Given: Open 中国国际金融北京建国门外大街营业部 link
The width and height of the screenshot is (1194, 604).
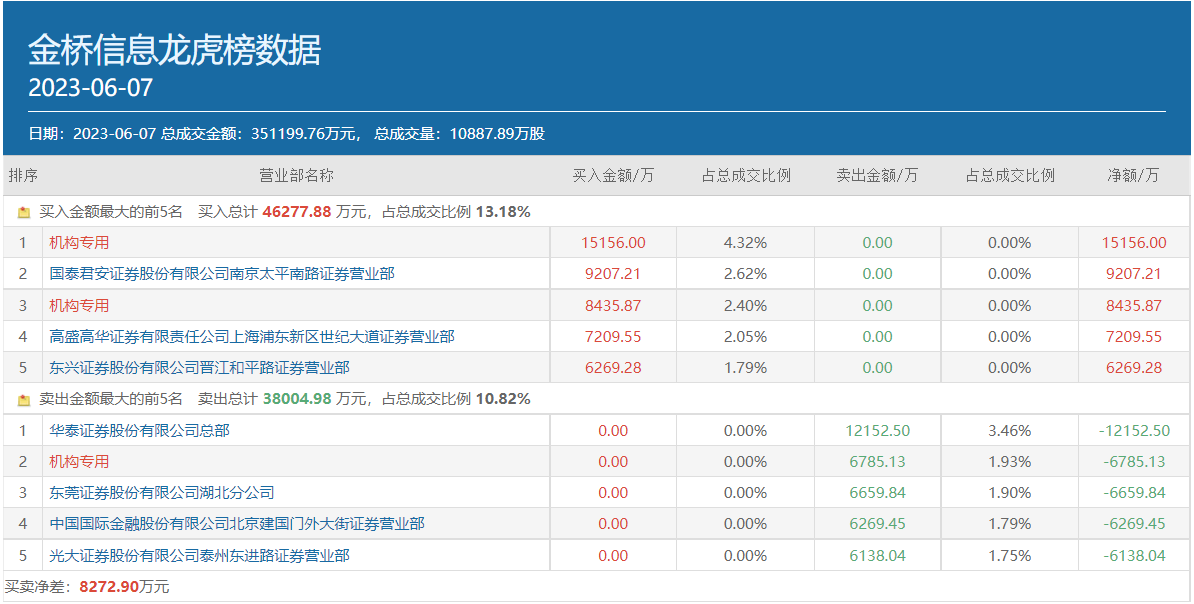Looking at the screenshot, I should (x=237, y=524).
